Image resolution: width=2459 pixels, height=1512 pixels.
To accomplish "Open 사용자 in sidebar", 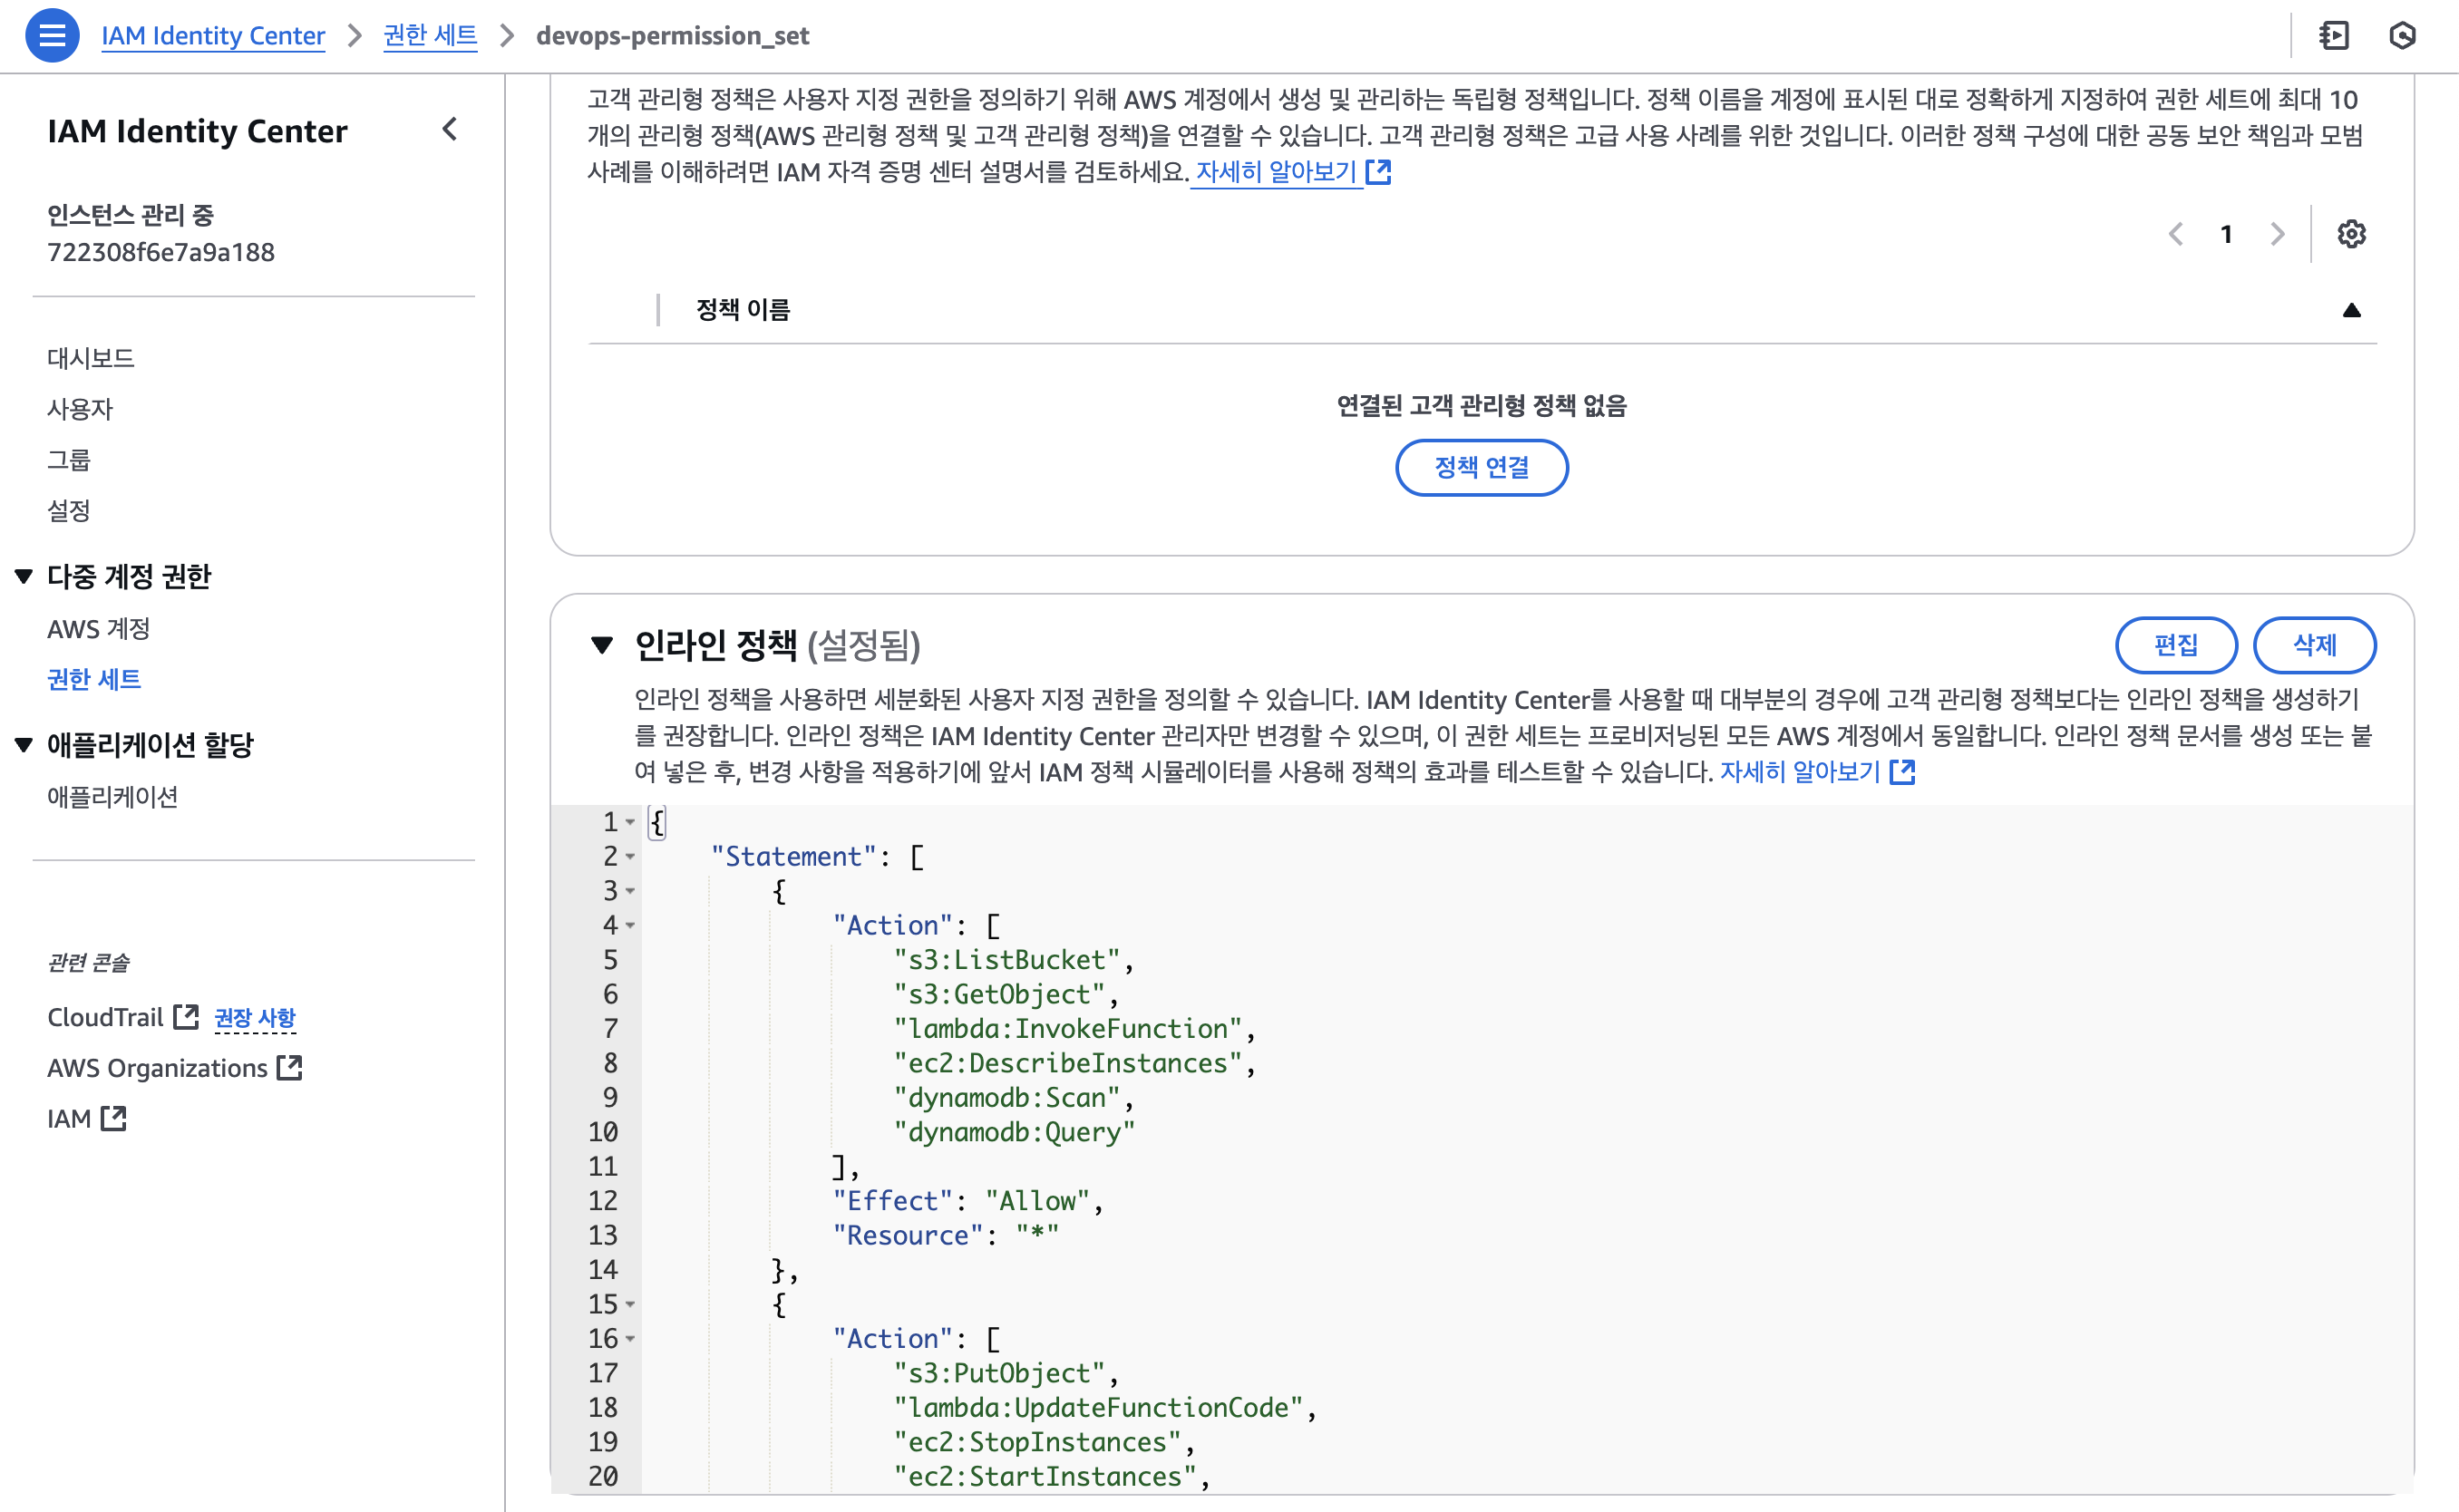I will (x=80, y=409).
